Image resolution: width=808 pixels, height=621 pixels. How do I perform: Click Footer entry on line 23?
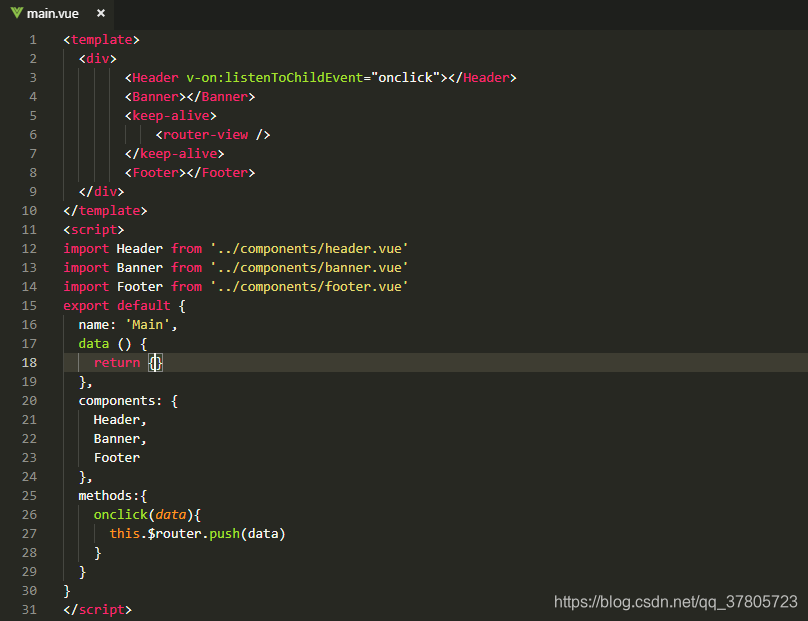click(x=116, y=458)
